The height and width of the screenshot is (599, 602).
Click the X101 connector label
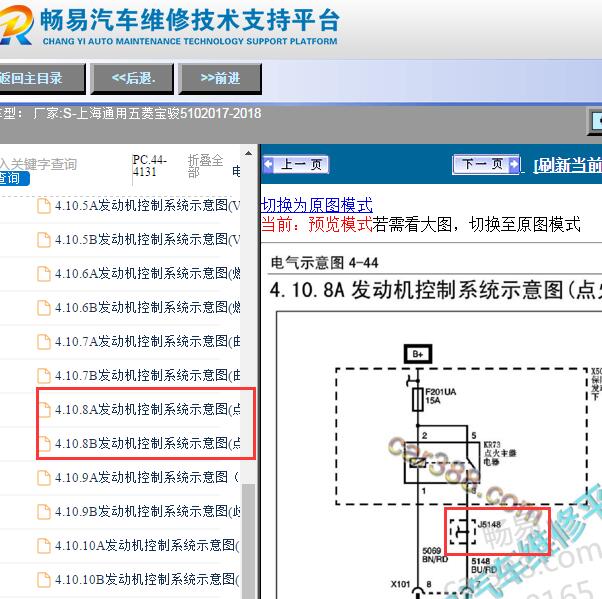(400, 584)
